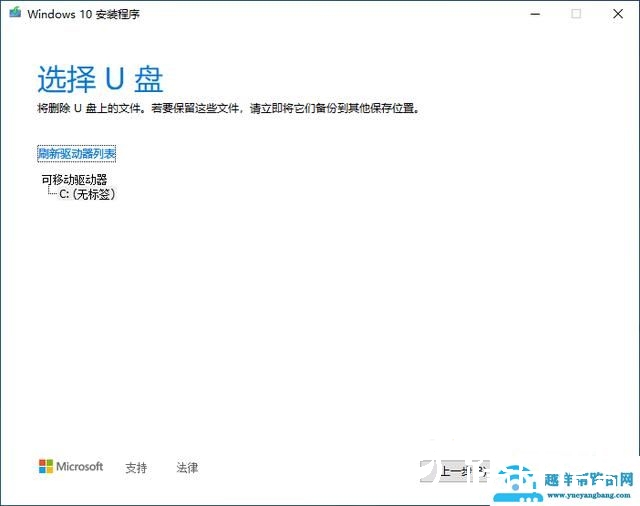Click the 将删除 U 盘上的文件 warning text
640x506 pixels.
[229, 109]
